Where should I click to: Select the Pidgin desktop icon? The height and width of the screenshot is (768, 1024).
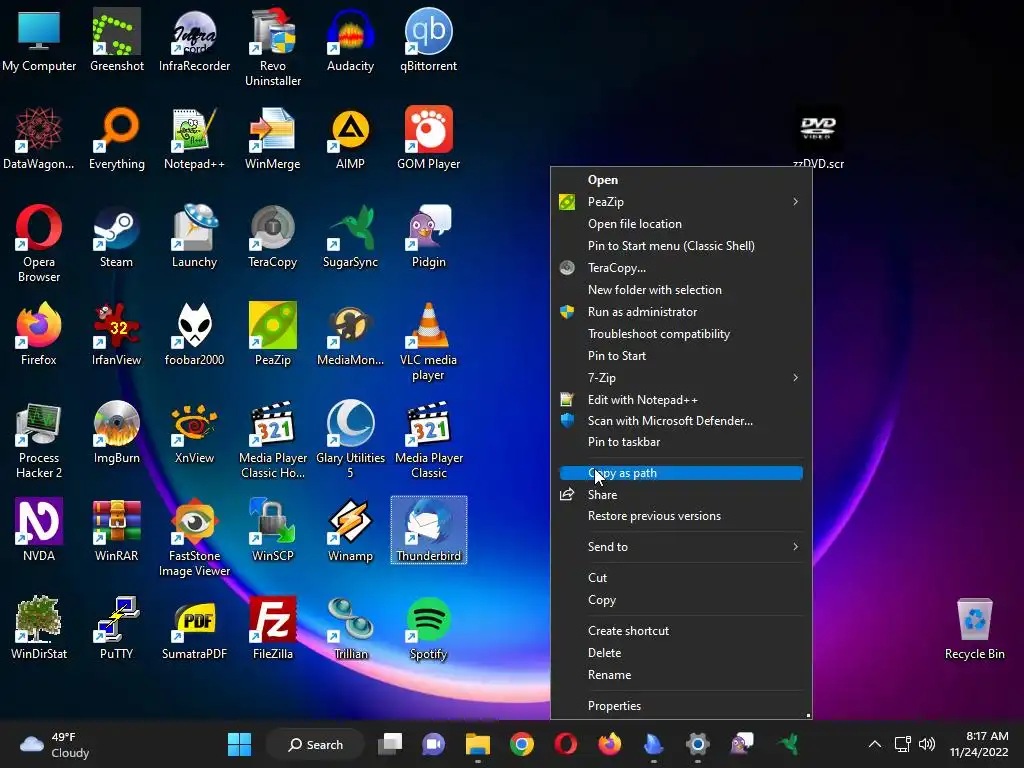428,236
